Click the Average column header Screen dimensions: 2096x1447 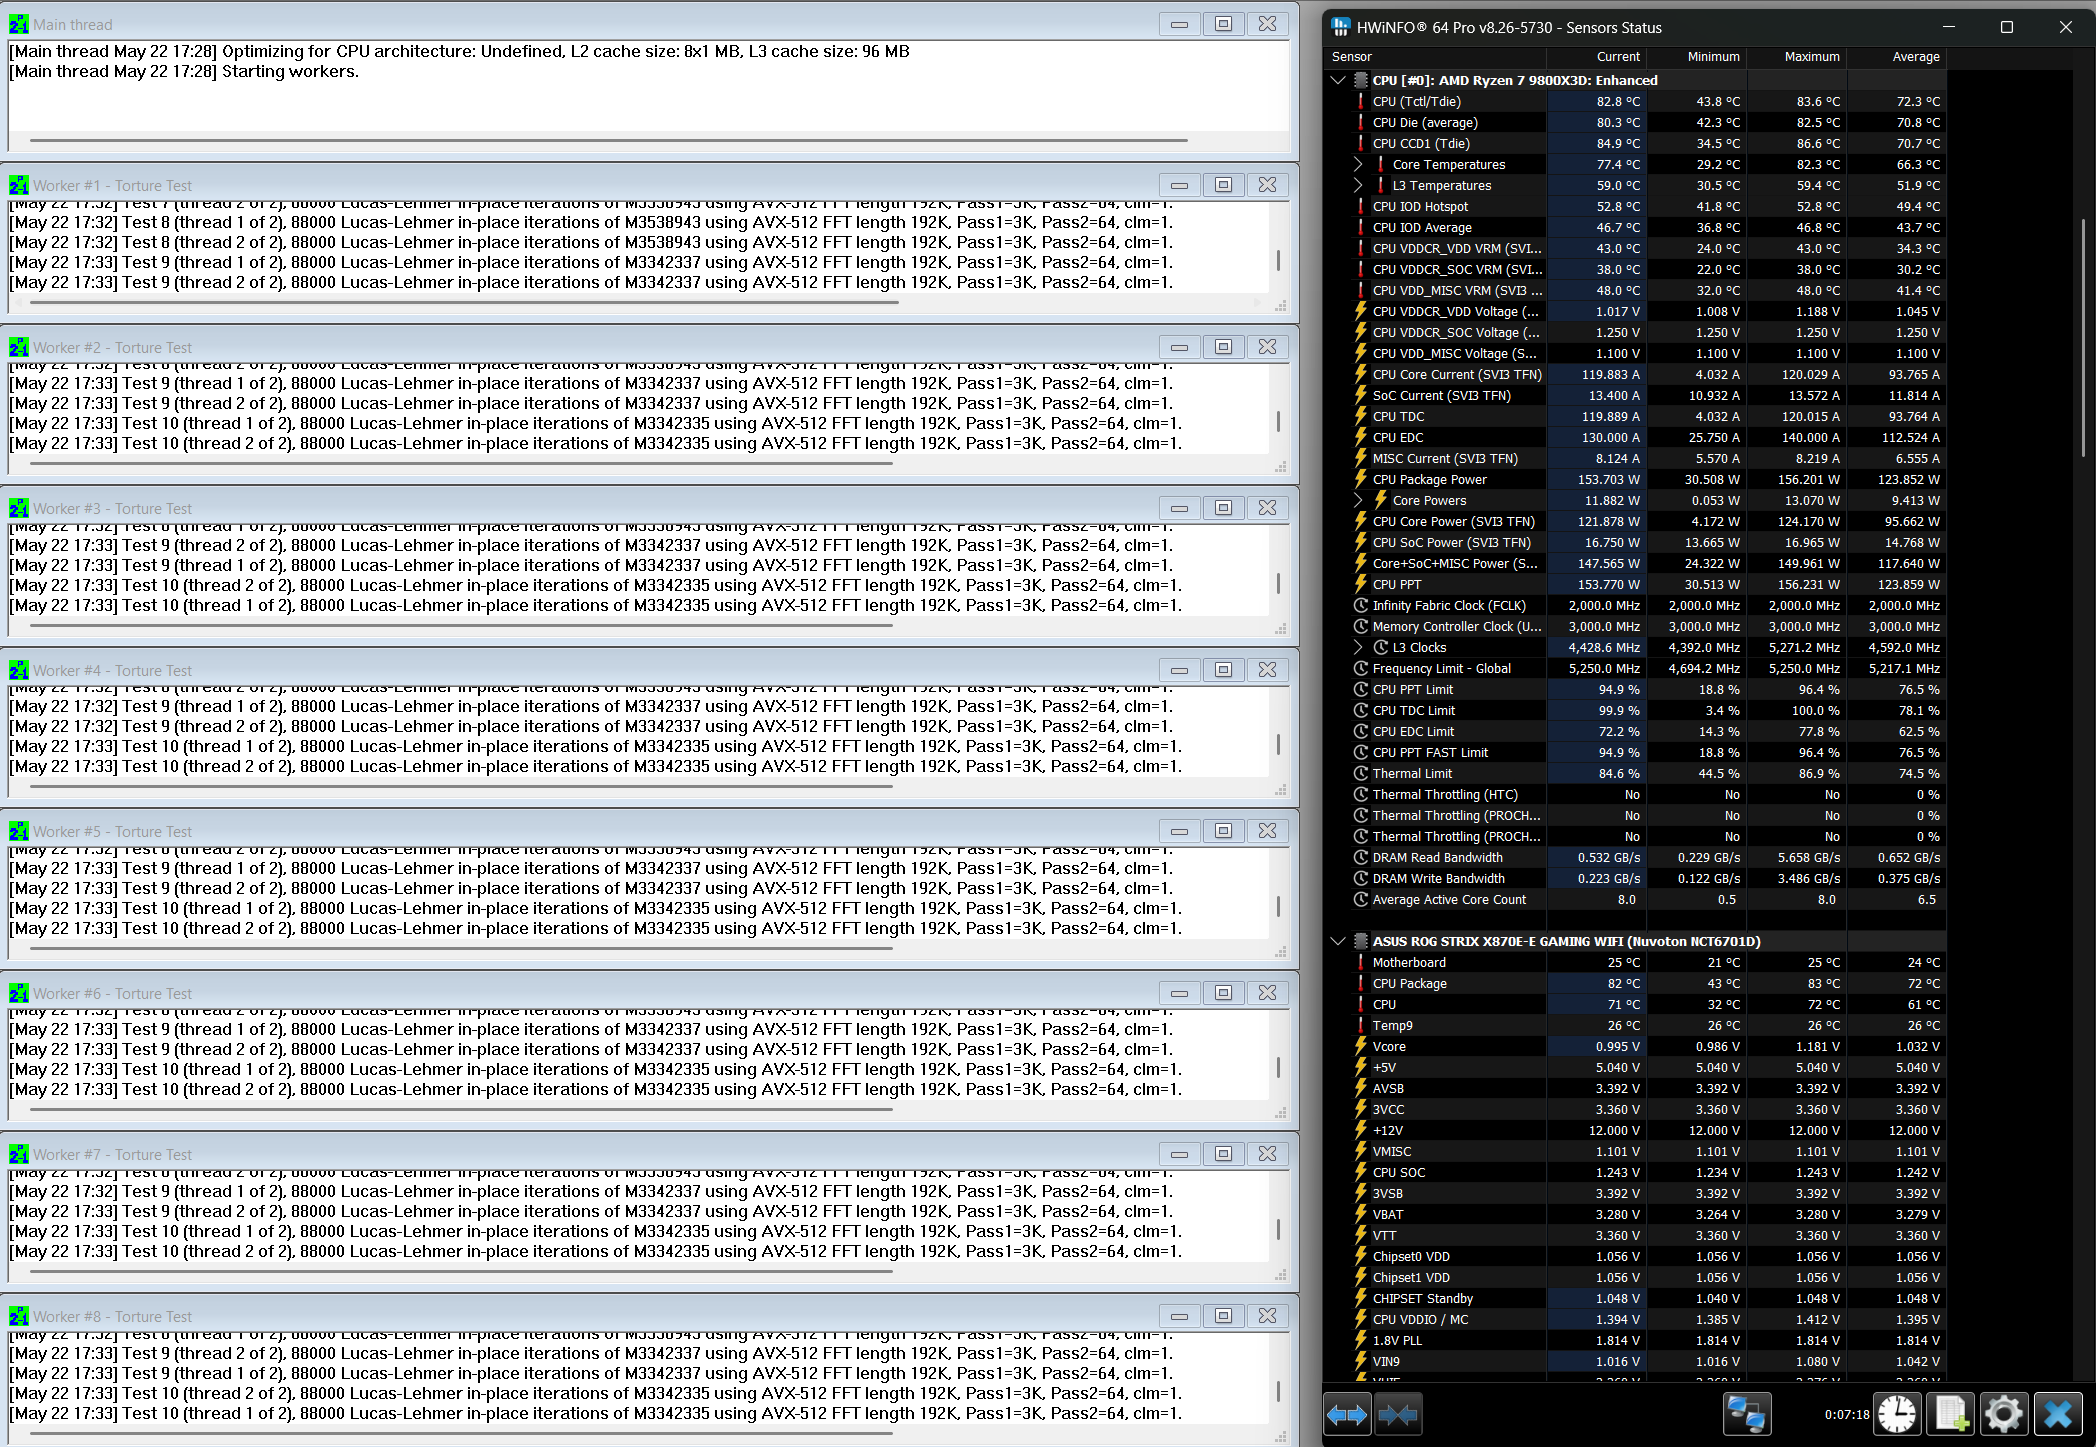[1915, 57]
